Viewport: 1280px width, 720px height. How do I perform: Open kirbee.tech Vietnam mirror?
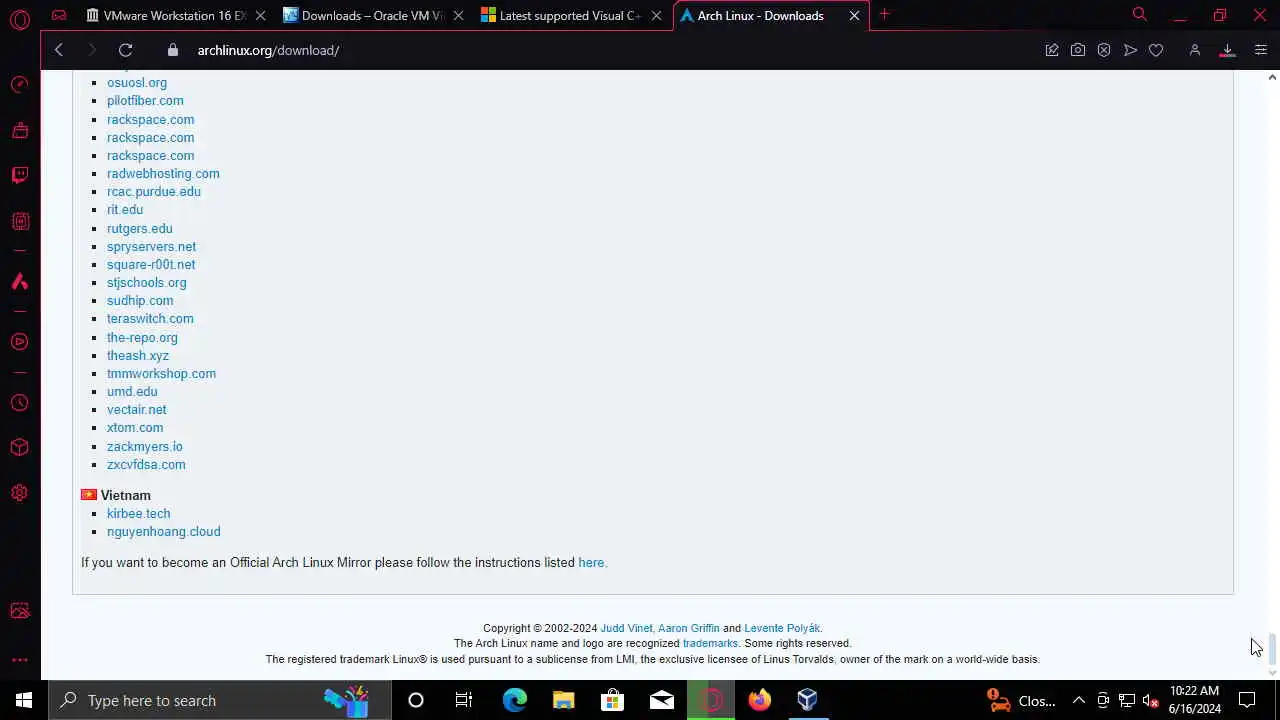pos(138,514)
